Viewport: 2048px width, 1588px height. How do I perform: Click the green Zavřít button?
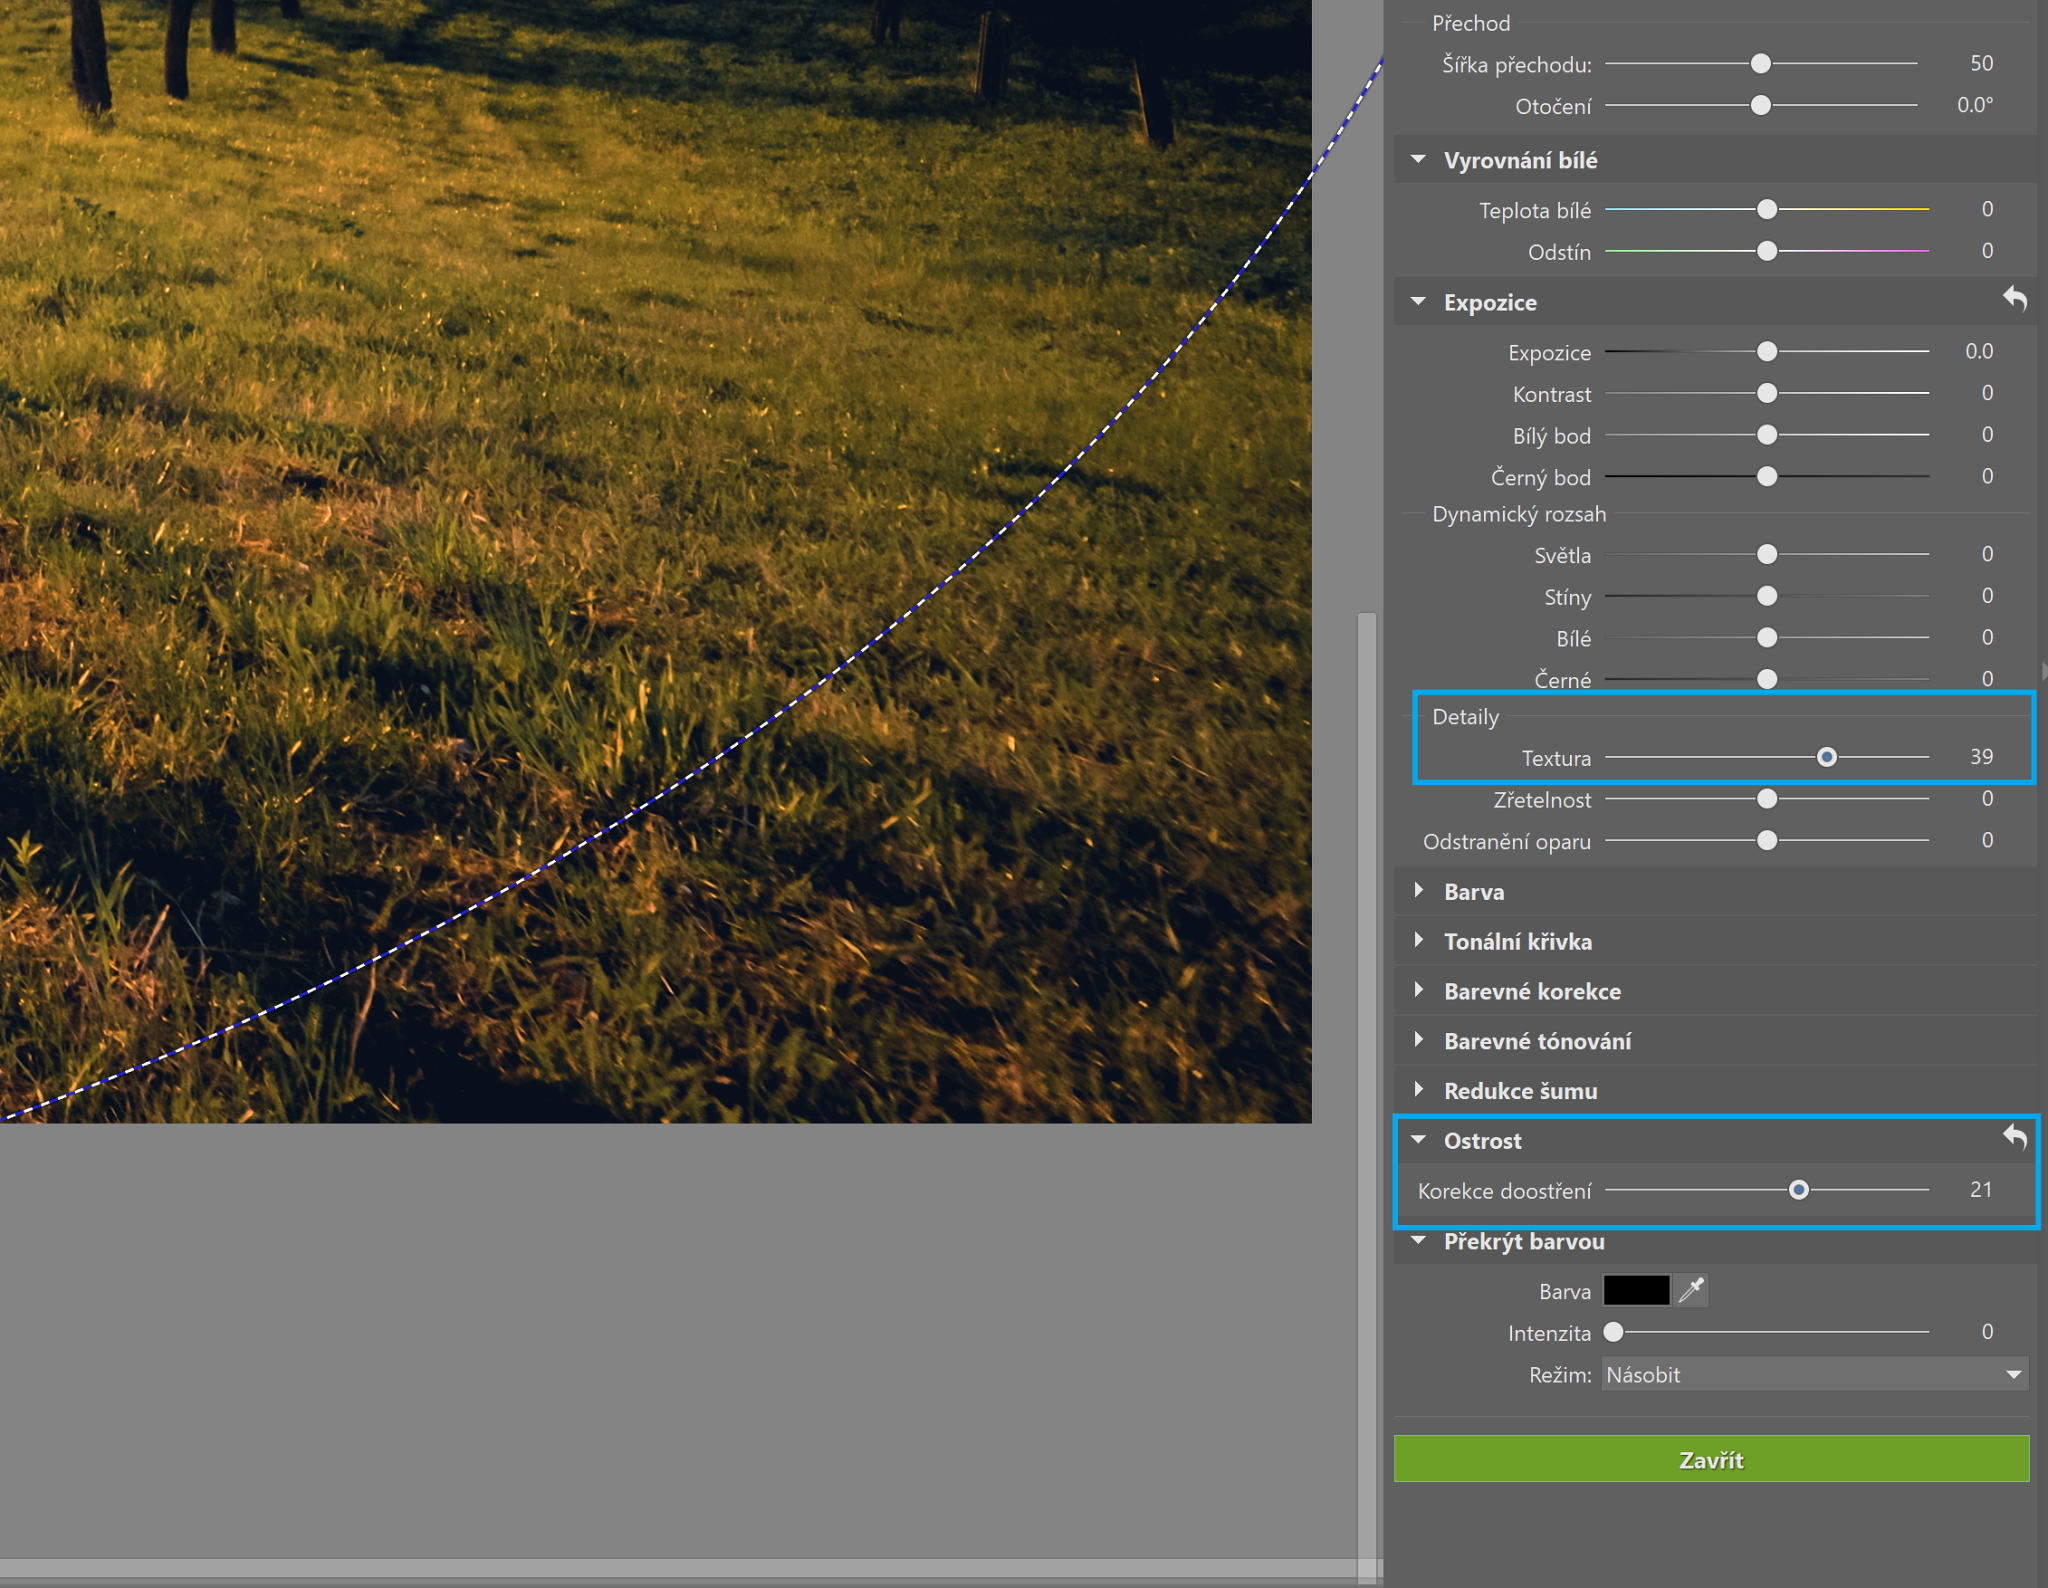tap(1711, 1459)
